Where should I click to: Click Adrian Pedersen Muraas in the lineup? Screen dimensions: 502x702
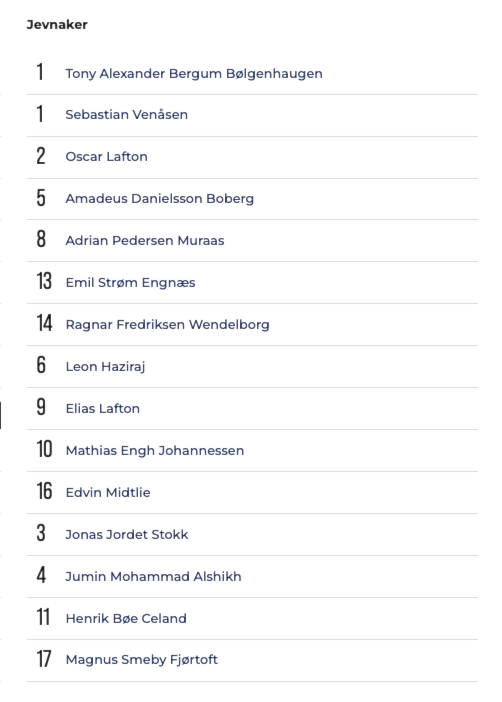(145, 240)
